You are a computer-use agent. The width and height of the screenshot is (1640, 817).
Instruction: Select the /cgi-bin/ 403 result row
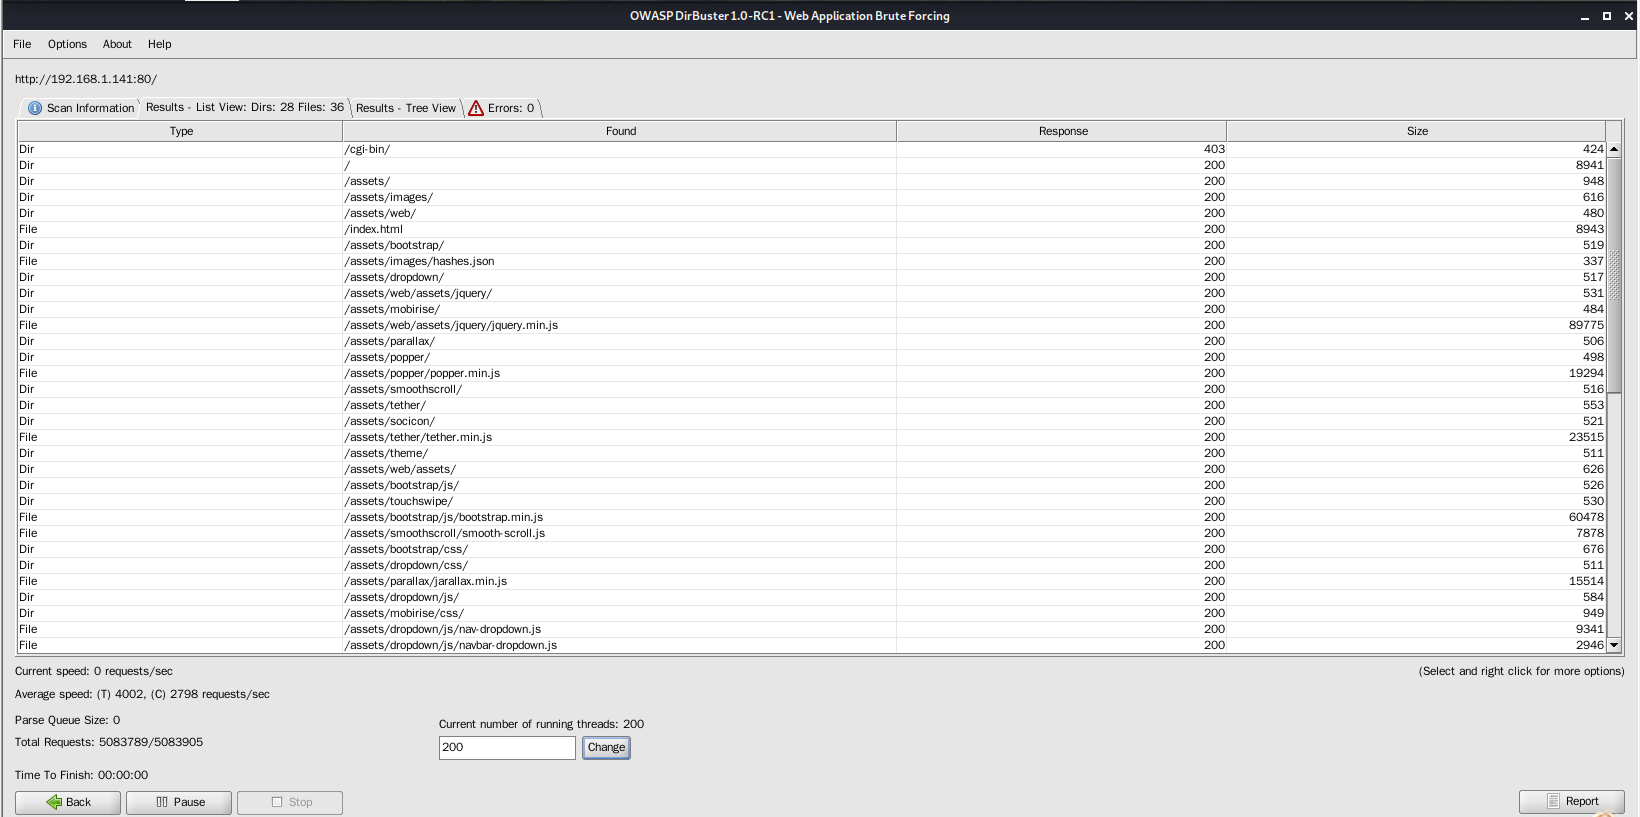click(x=811, y=149)
